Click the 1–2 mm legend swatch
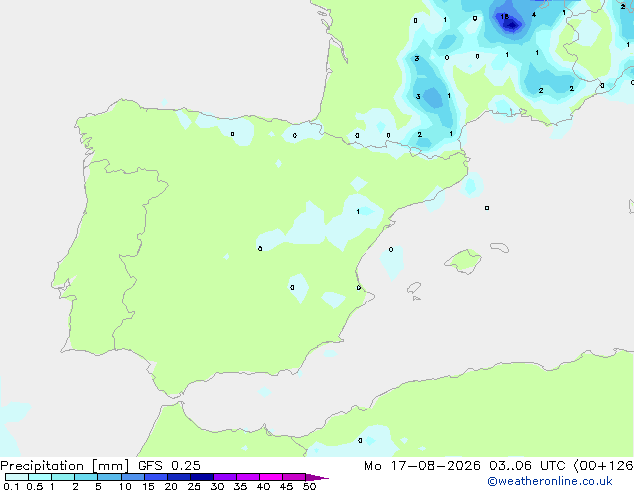This screenshot has width=634, height=490. pos(63,477)
